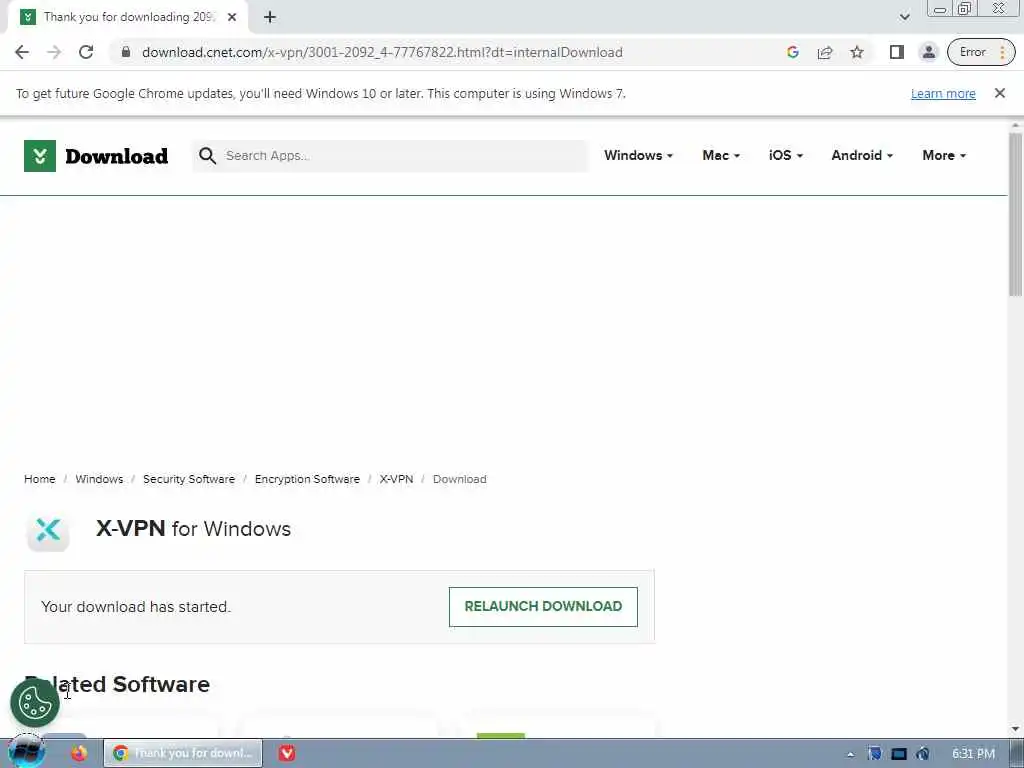Open Security Software breadcrumb
Image resolution: width=1024 pixels, height=768 pixels.
click(x=189, y=479)
